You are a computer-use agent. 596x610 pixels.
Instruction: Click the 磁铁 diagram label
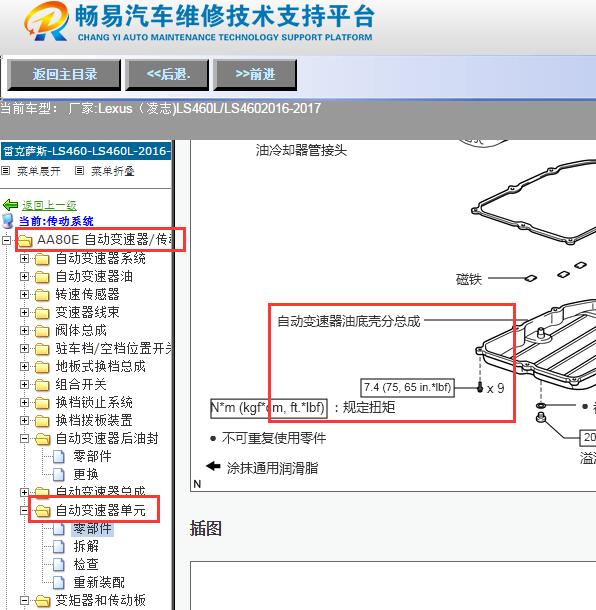(x=469, y=279)
